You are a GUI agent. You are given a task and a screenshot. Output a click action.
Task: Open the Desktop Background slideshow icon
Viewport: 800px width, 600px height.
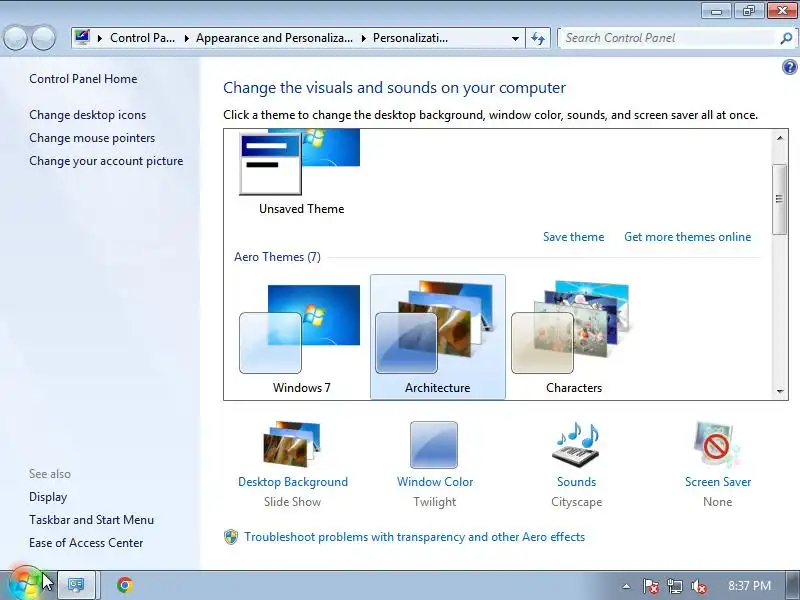(292, 444)
